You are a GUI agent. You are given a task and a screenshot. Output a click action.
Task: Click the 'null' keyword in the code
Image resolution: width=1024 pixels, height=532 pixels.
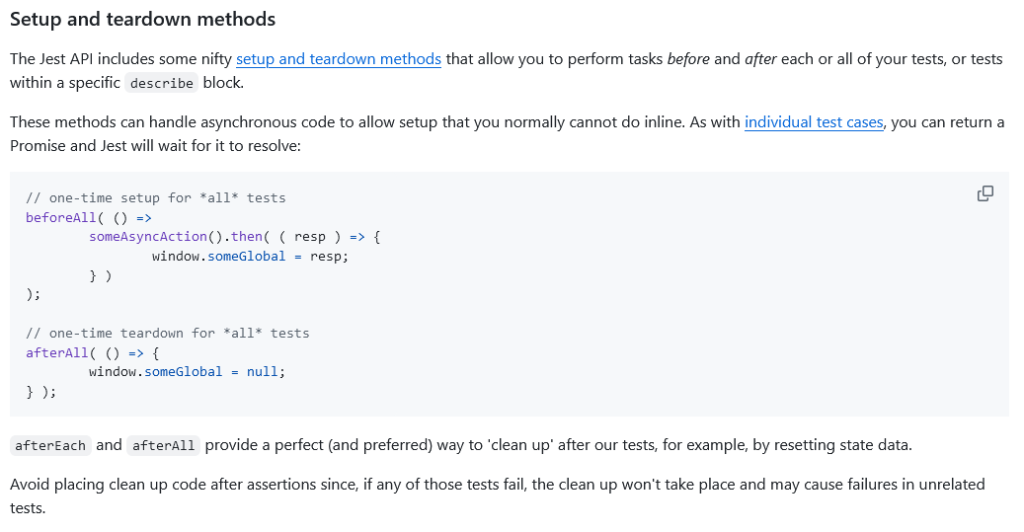[263, 372]
